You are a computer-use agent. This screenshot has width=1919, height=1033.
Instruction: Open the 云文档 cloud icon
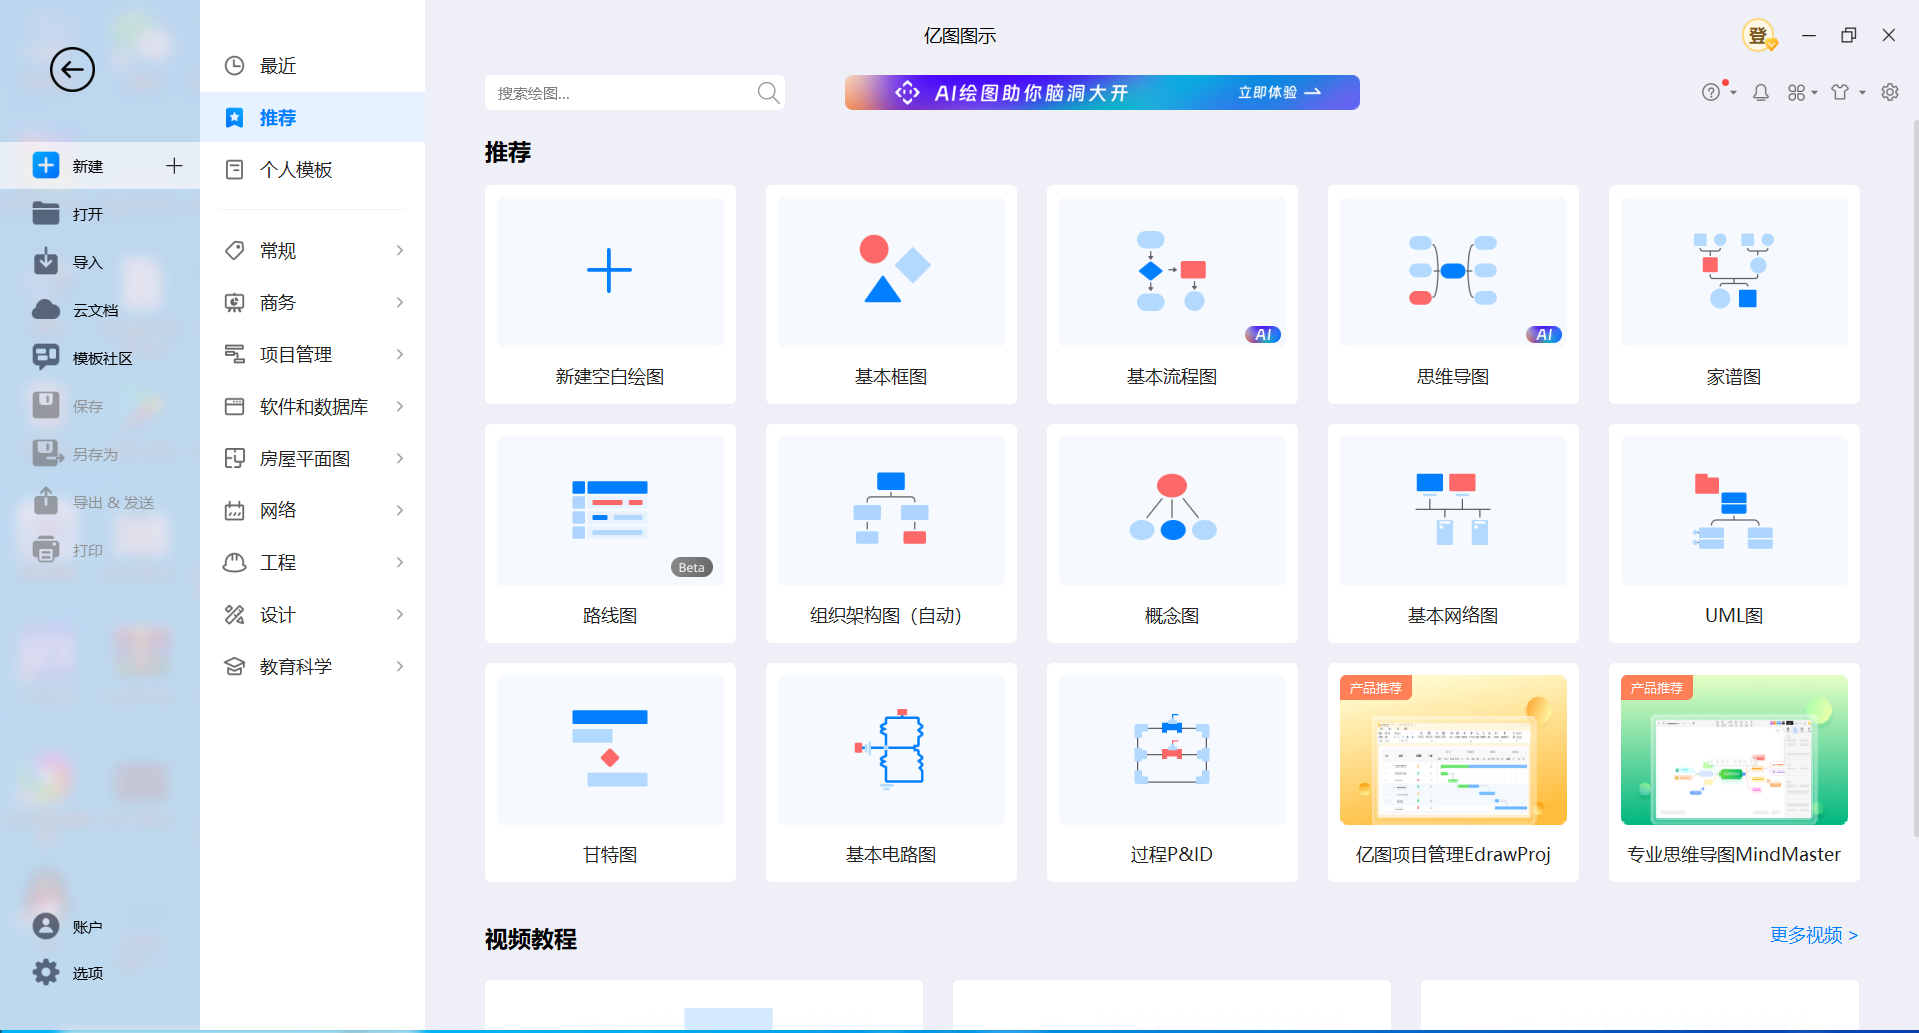pos(46,309)
